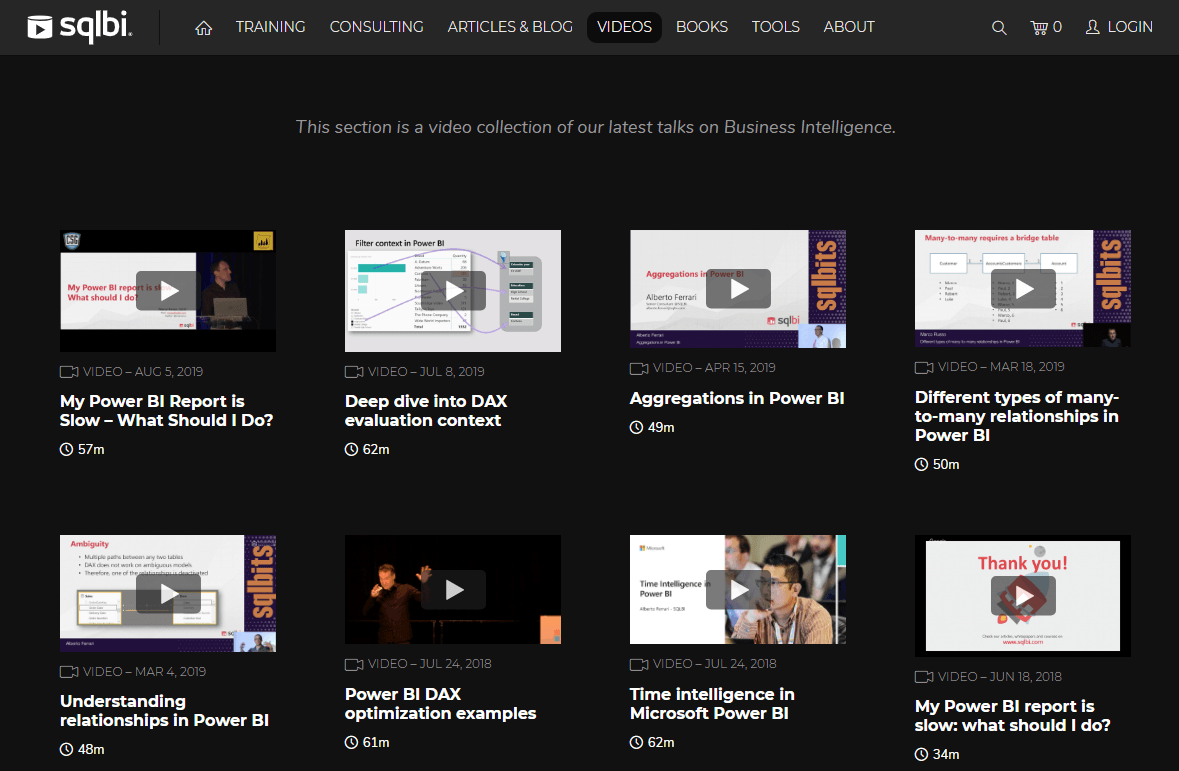Click the SQLBI logo
The height and width of the screenshot is (771, 1179).
tap(80, 27)
